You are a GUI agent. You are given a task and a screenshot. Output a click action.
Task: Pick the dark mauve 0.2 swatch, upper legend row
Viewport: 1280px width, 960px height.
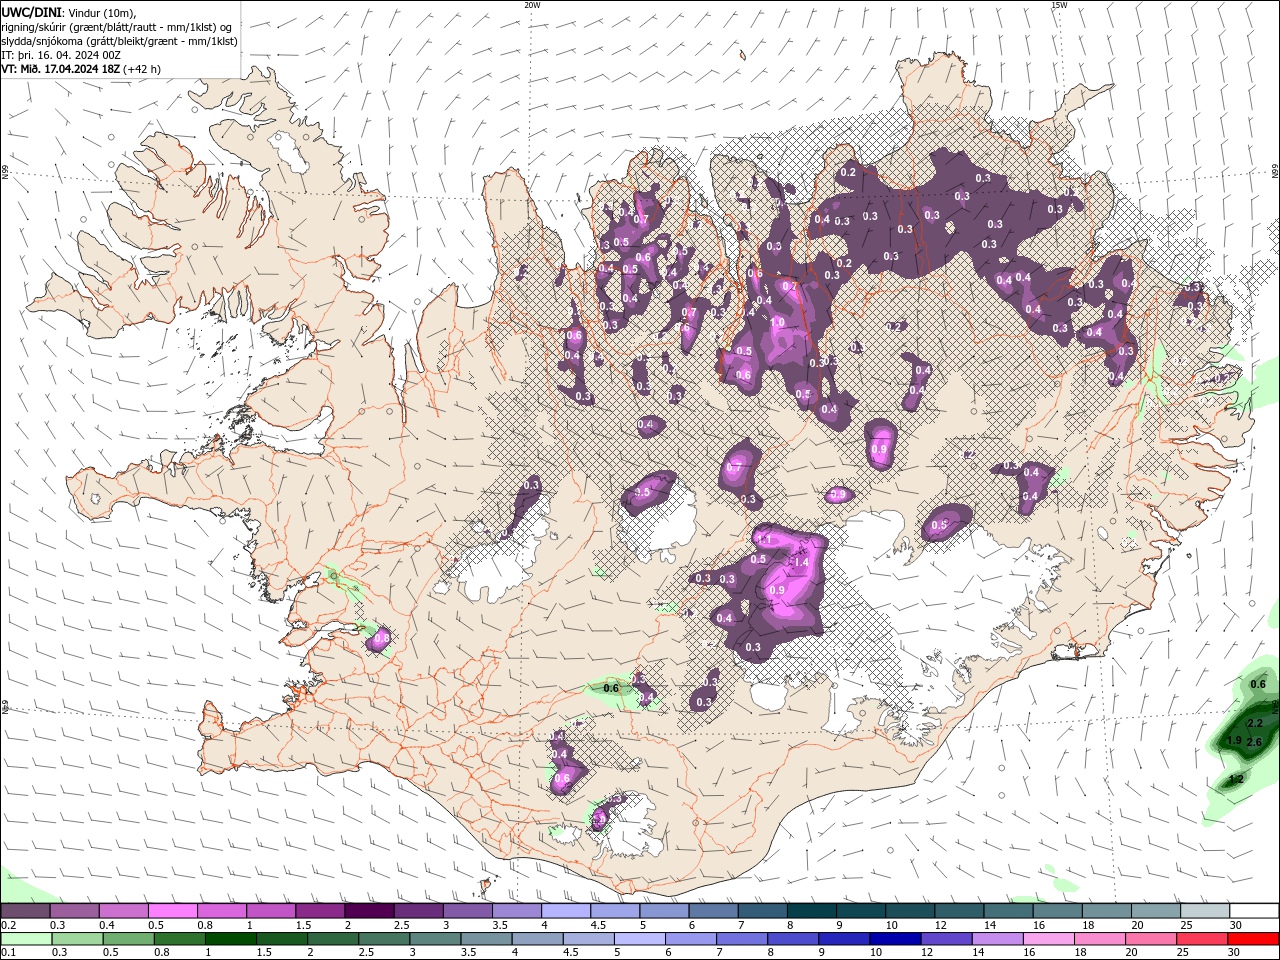tap(25, 910)
